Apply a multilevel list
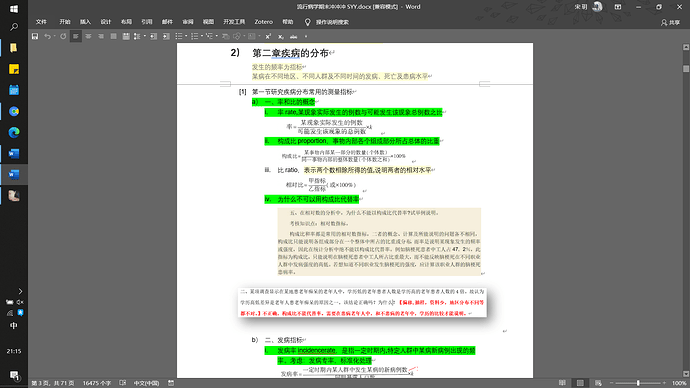Screen dimensions: 690x388 tap(209, 37)
